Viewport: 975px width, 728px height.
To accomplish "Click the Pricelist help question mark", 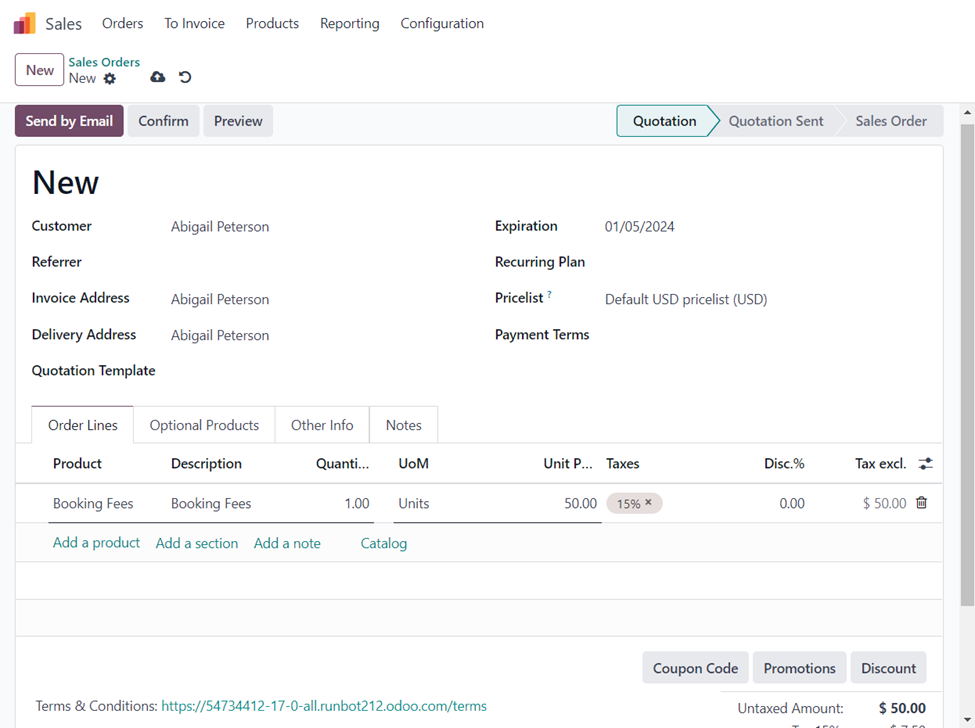I will pyautogui.click(x=549, y=295).
